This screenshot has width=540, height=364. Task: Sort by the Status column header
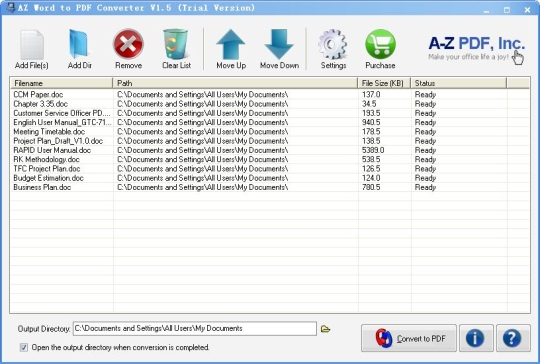point(459,83)
